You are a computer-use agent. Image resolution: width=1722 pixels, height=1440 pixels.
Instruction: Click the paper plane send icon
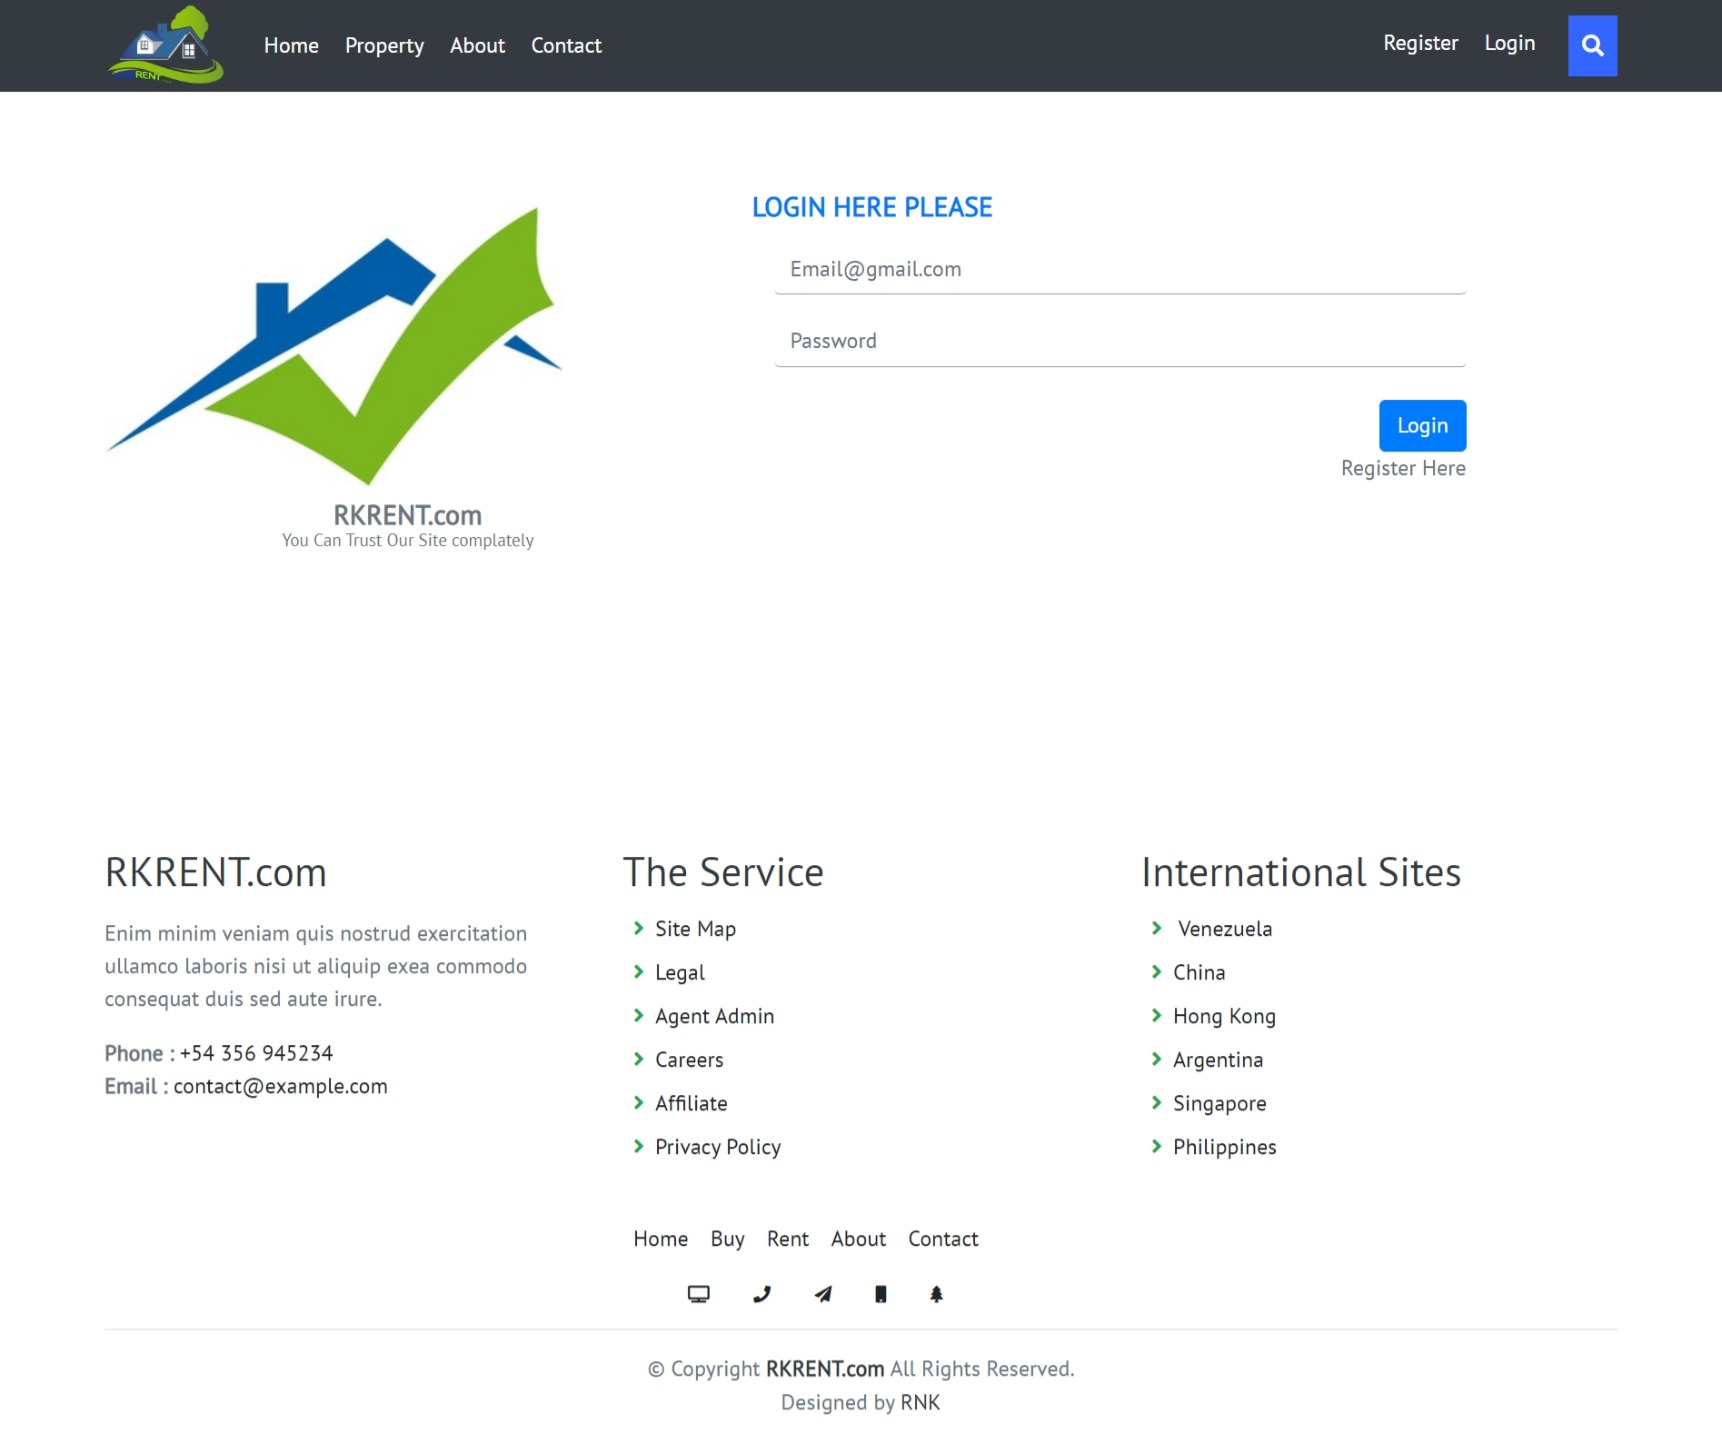click(x=821, y=1293)
